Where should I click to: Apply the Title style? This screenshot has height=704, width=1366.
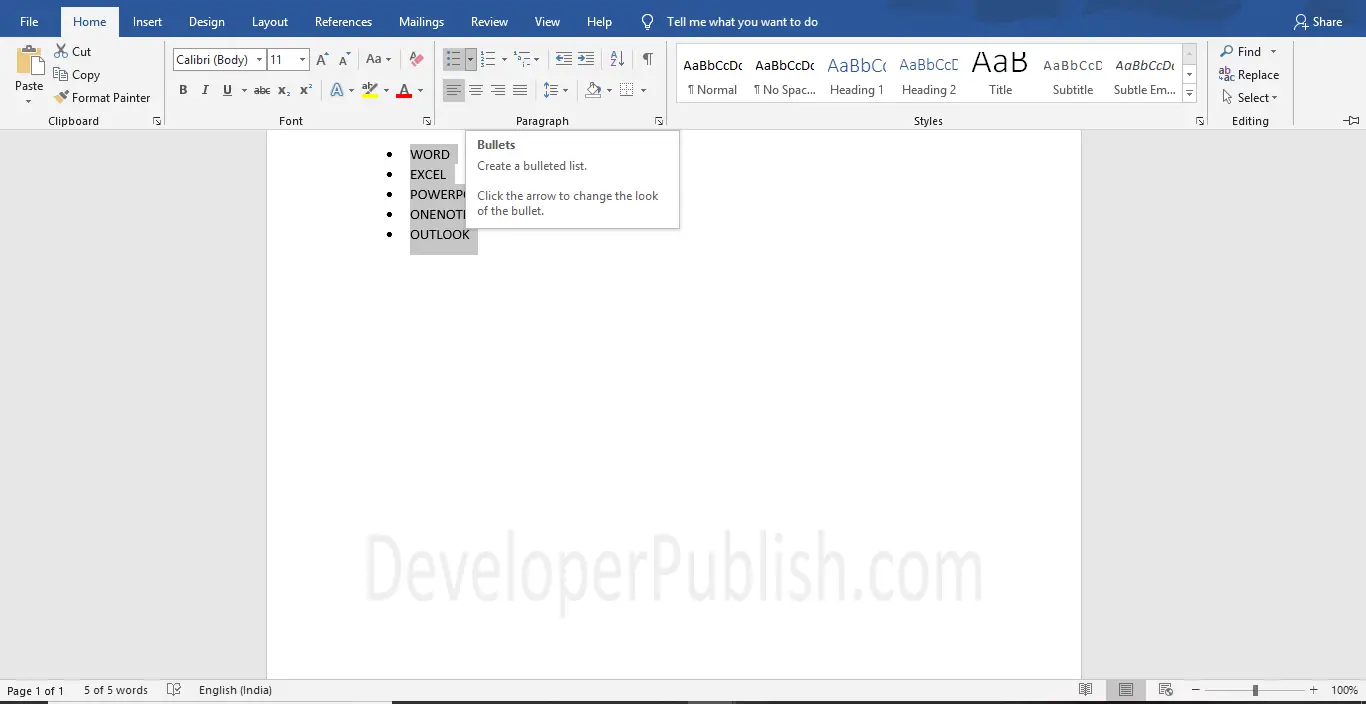[1001, 75]
